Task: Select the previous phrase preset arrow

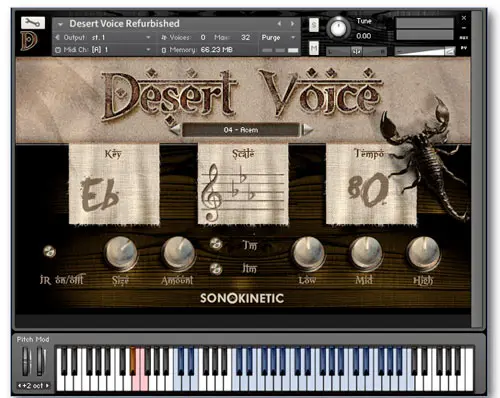Action: [176, 130]
